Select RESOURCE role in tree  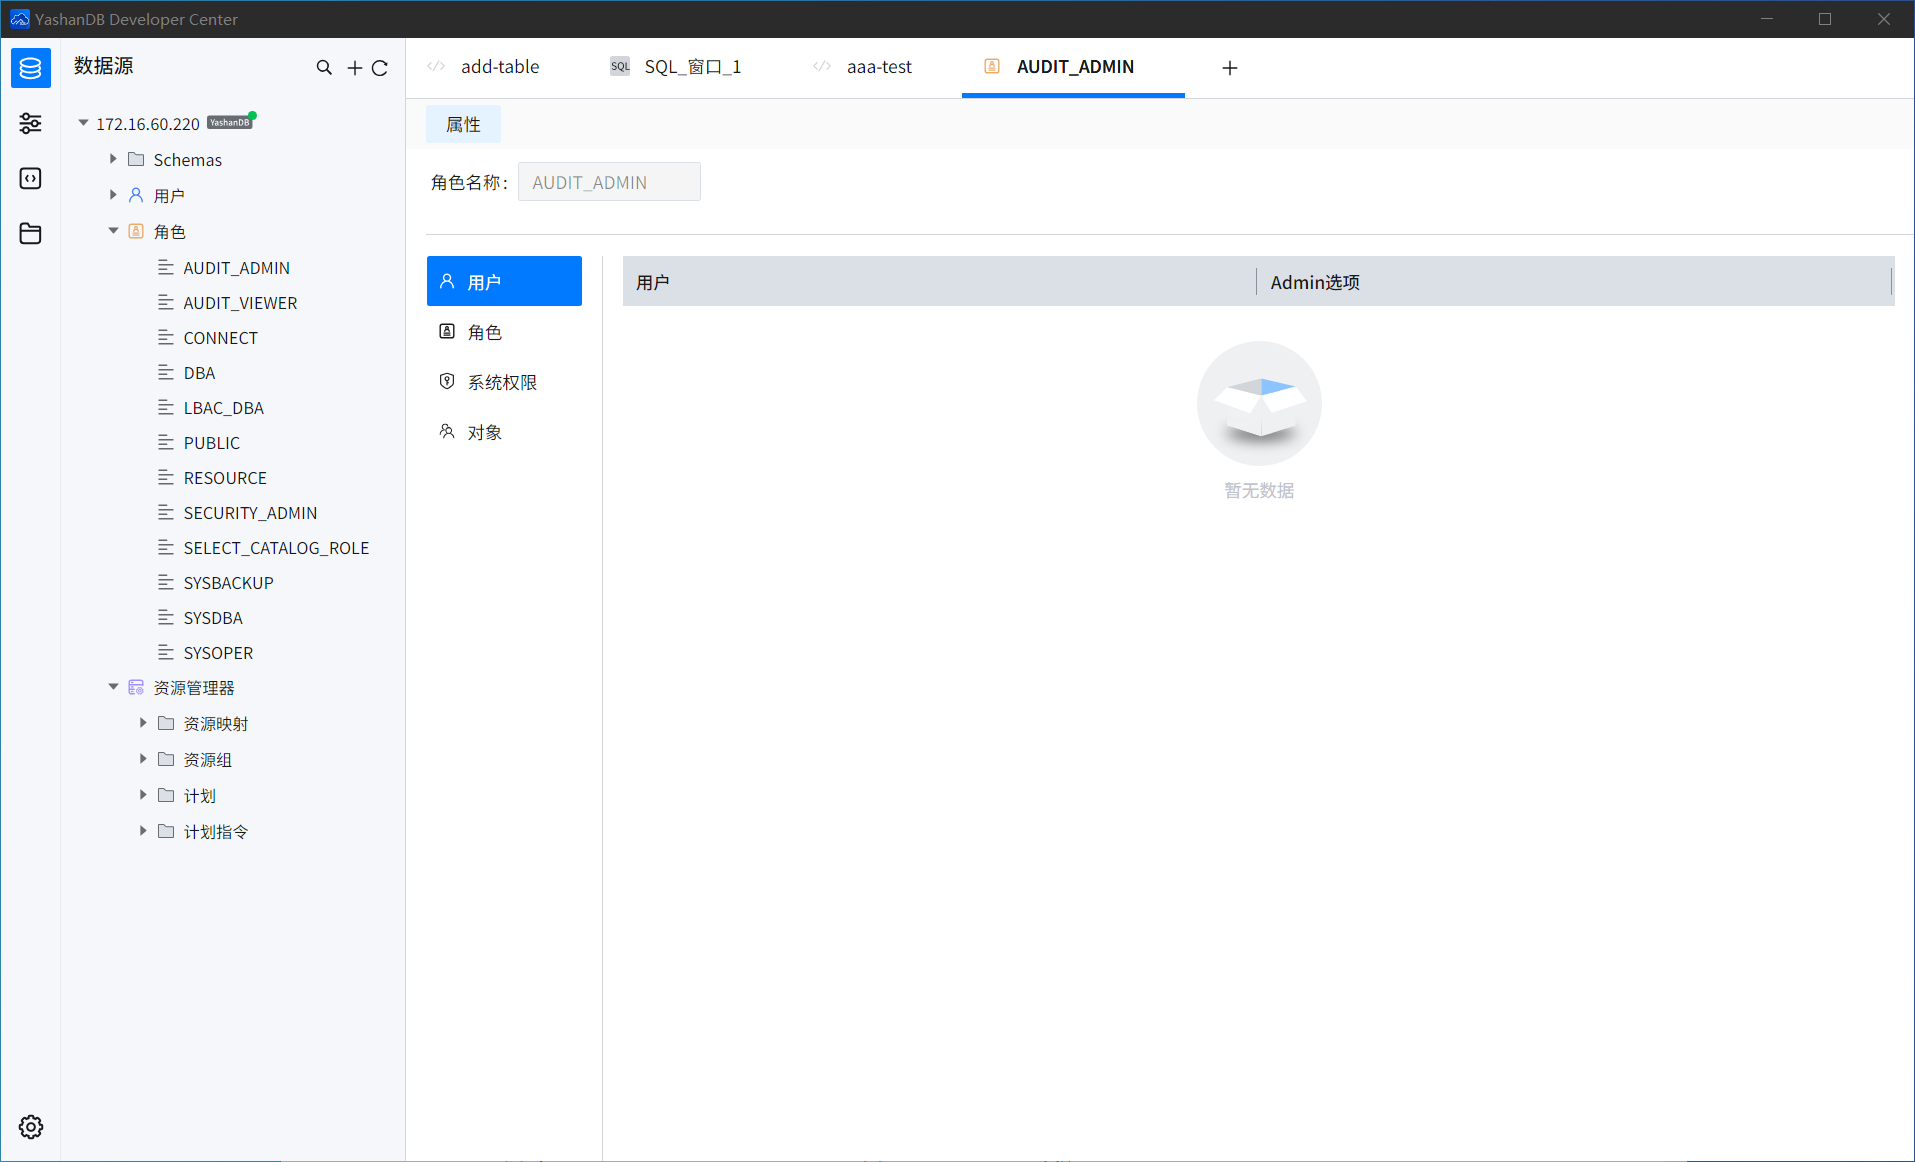pos(225,477)
